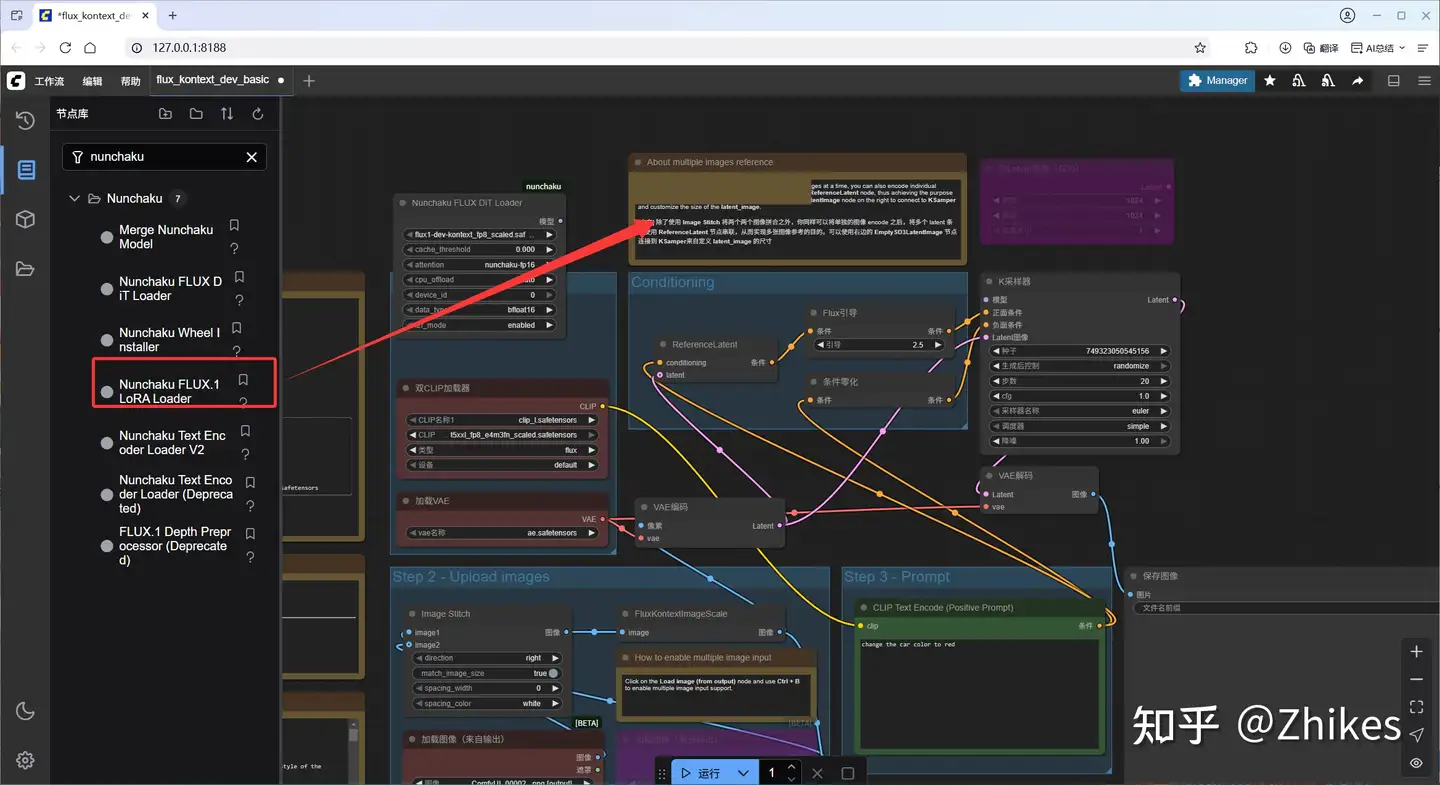Toggle the bottom panel layout icon
The width and height of the screenshot is (1440, 785).
coord(1394,81)
